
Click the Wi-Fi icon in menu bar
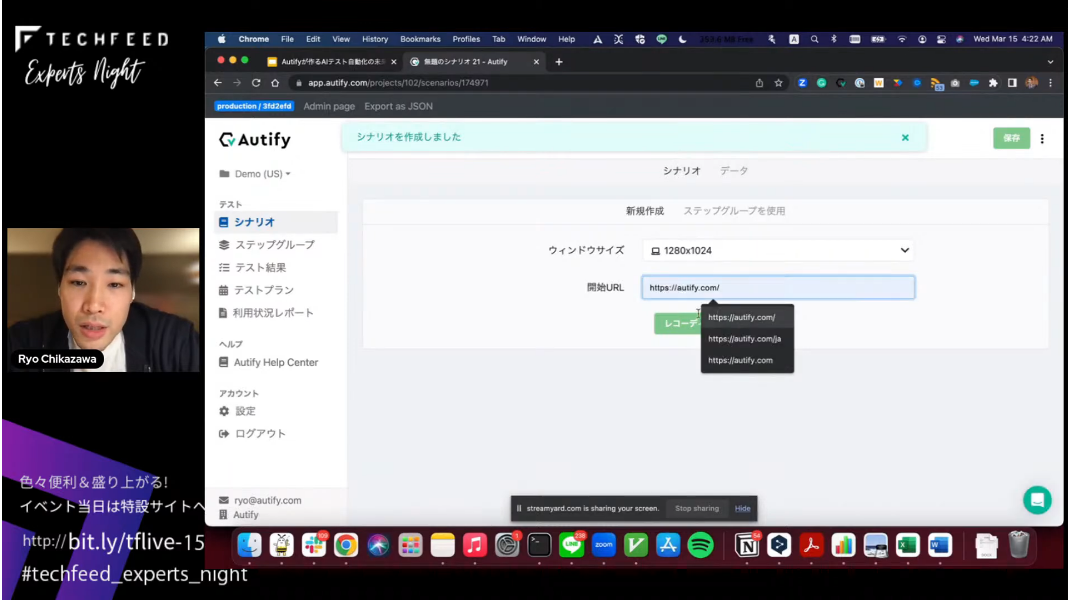(x=901, y=39)
